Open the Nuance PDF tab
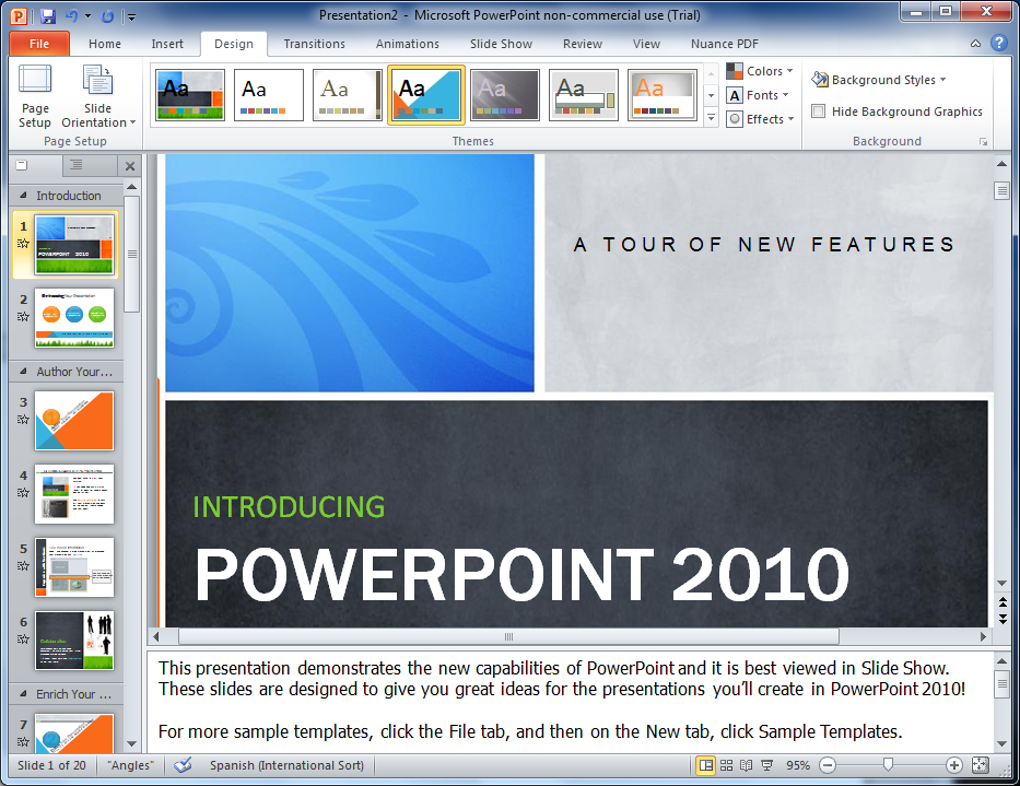 pos(724,44)
